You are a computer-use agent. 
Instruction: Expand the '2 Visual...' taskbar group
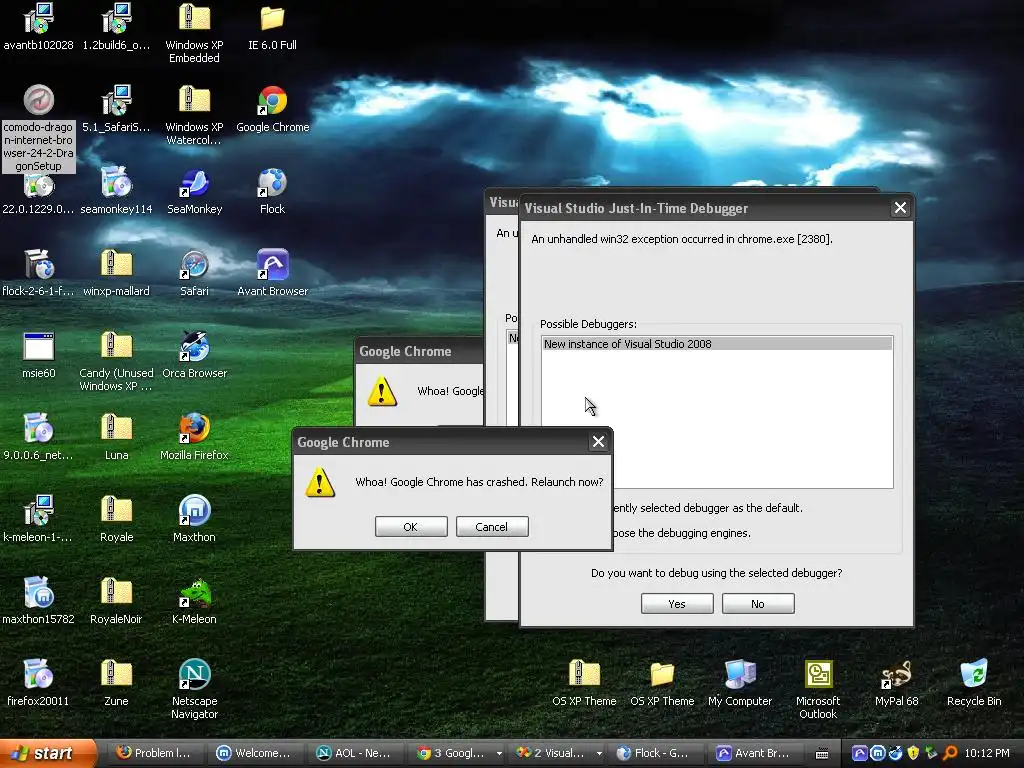coord(599,754)
